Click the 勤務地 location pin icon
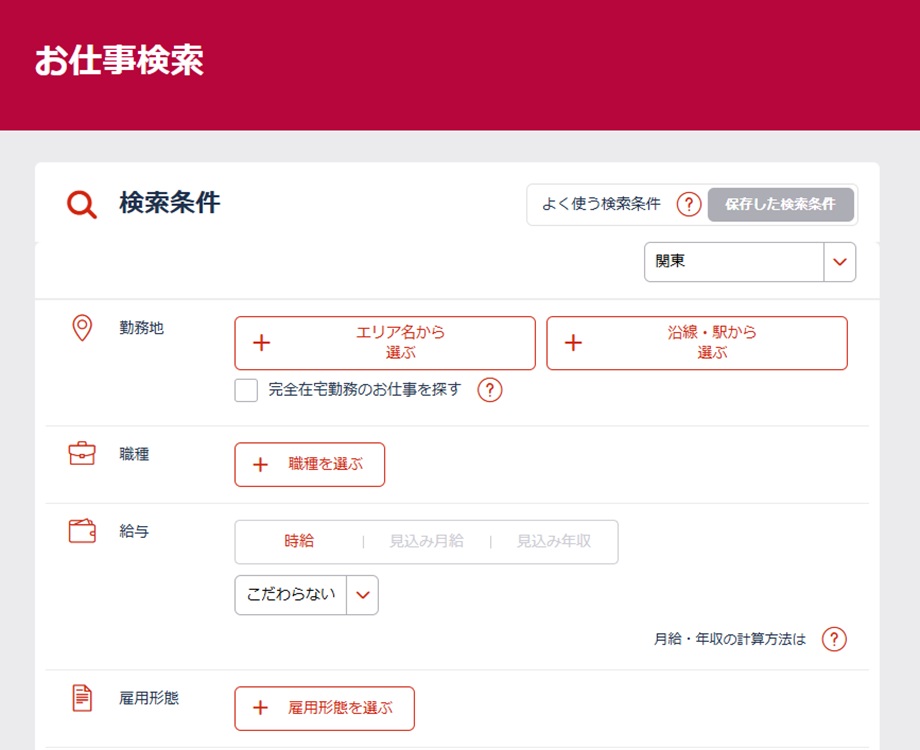 coord(82,328)
